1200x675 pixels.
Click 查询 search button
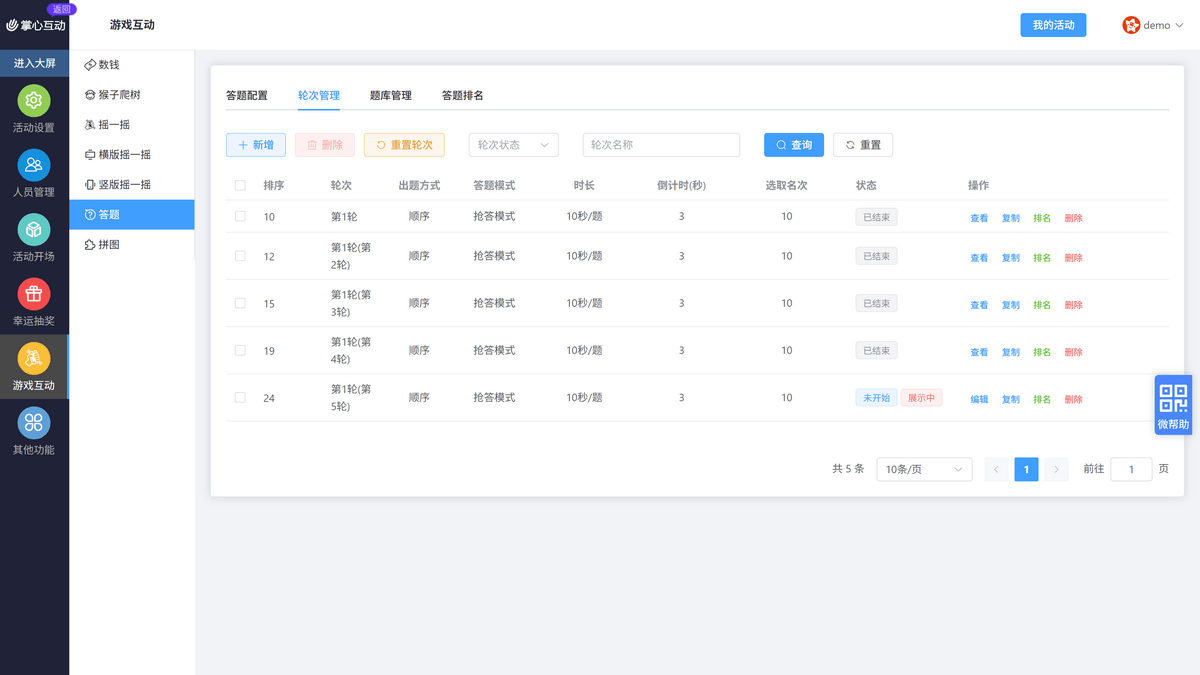[794, 145]
